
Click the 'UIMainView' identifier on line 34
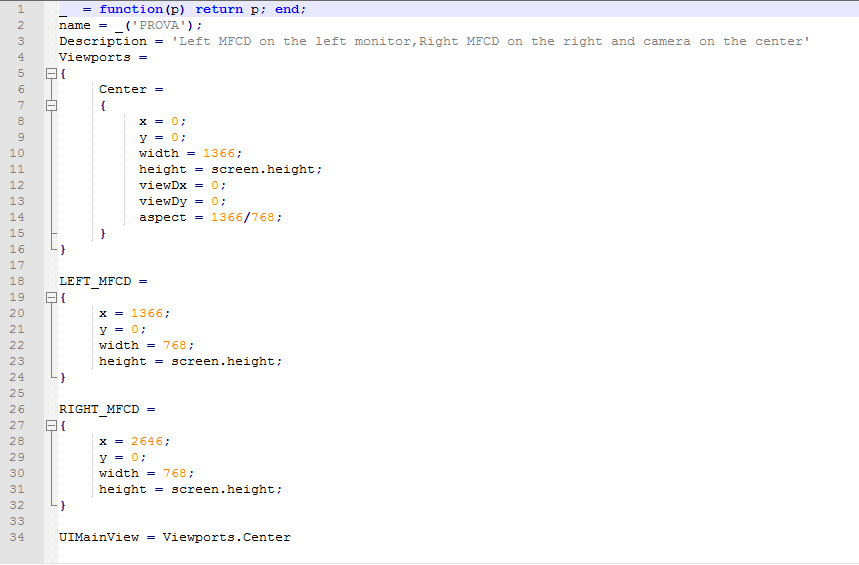(99, 537)
